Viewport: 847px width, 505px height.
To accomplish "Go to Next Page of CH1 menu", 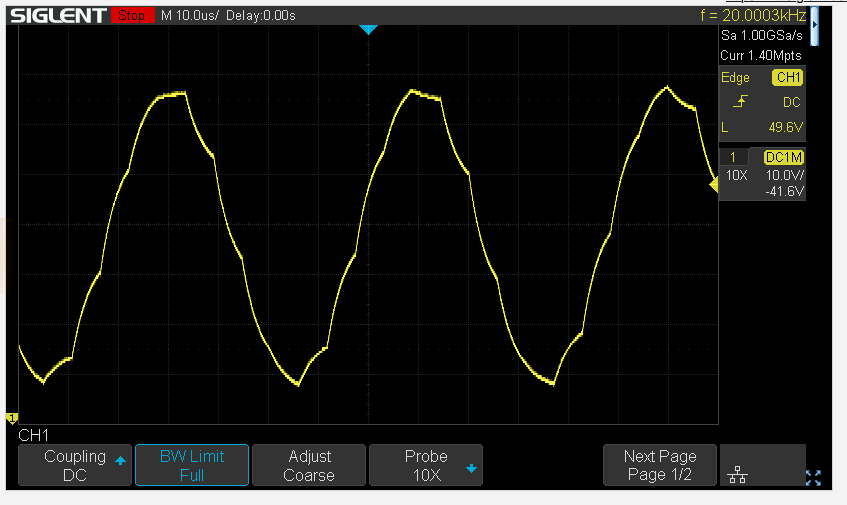I will pos(660,465).
